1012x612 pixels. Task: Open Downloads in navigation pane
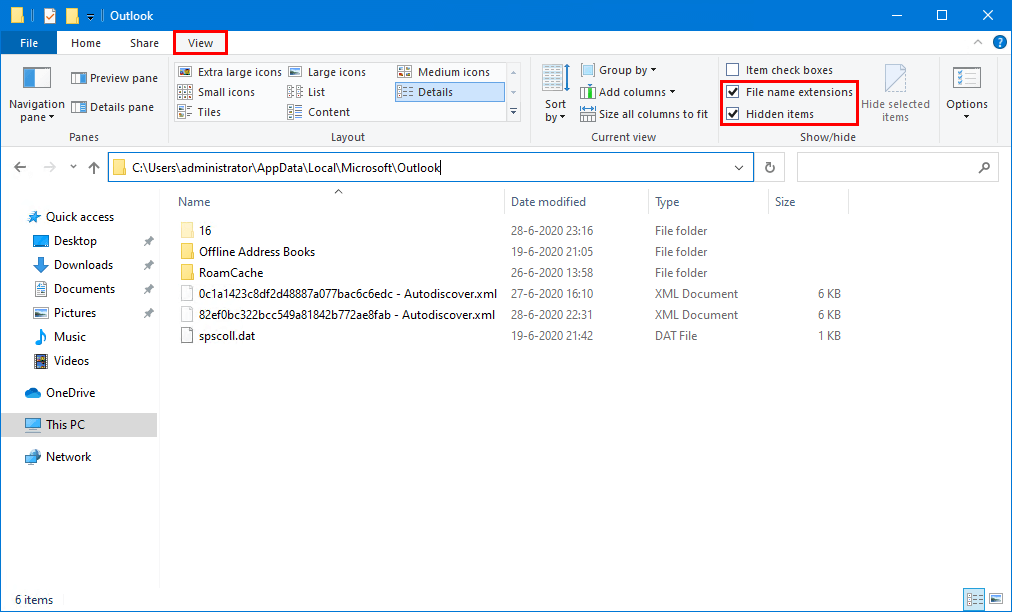[83, 265]
